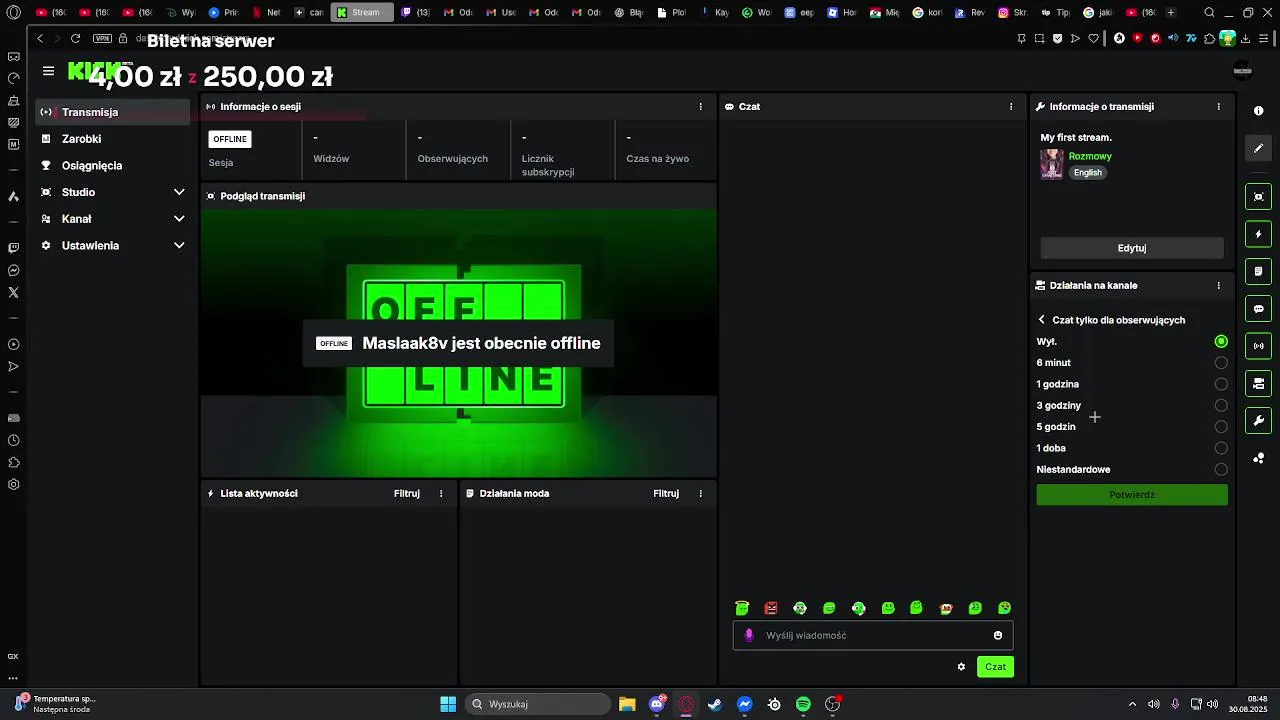
Task: Open the hamburger menu beside Kick logo
Action: click(x=48, y=71)
